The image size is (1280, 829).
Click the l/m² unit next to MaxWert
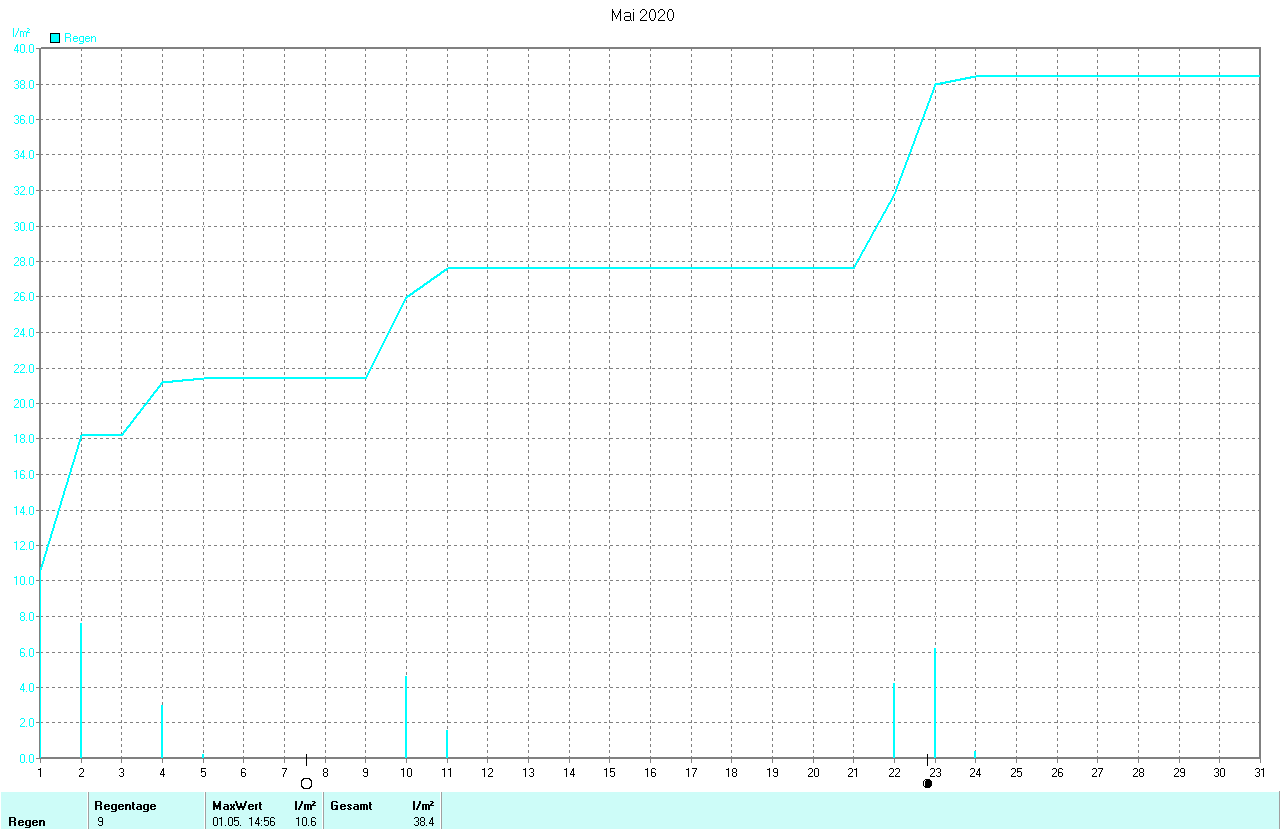tap(306, 806)
